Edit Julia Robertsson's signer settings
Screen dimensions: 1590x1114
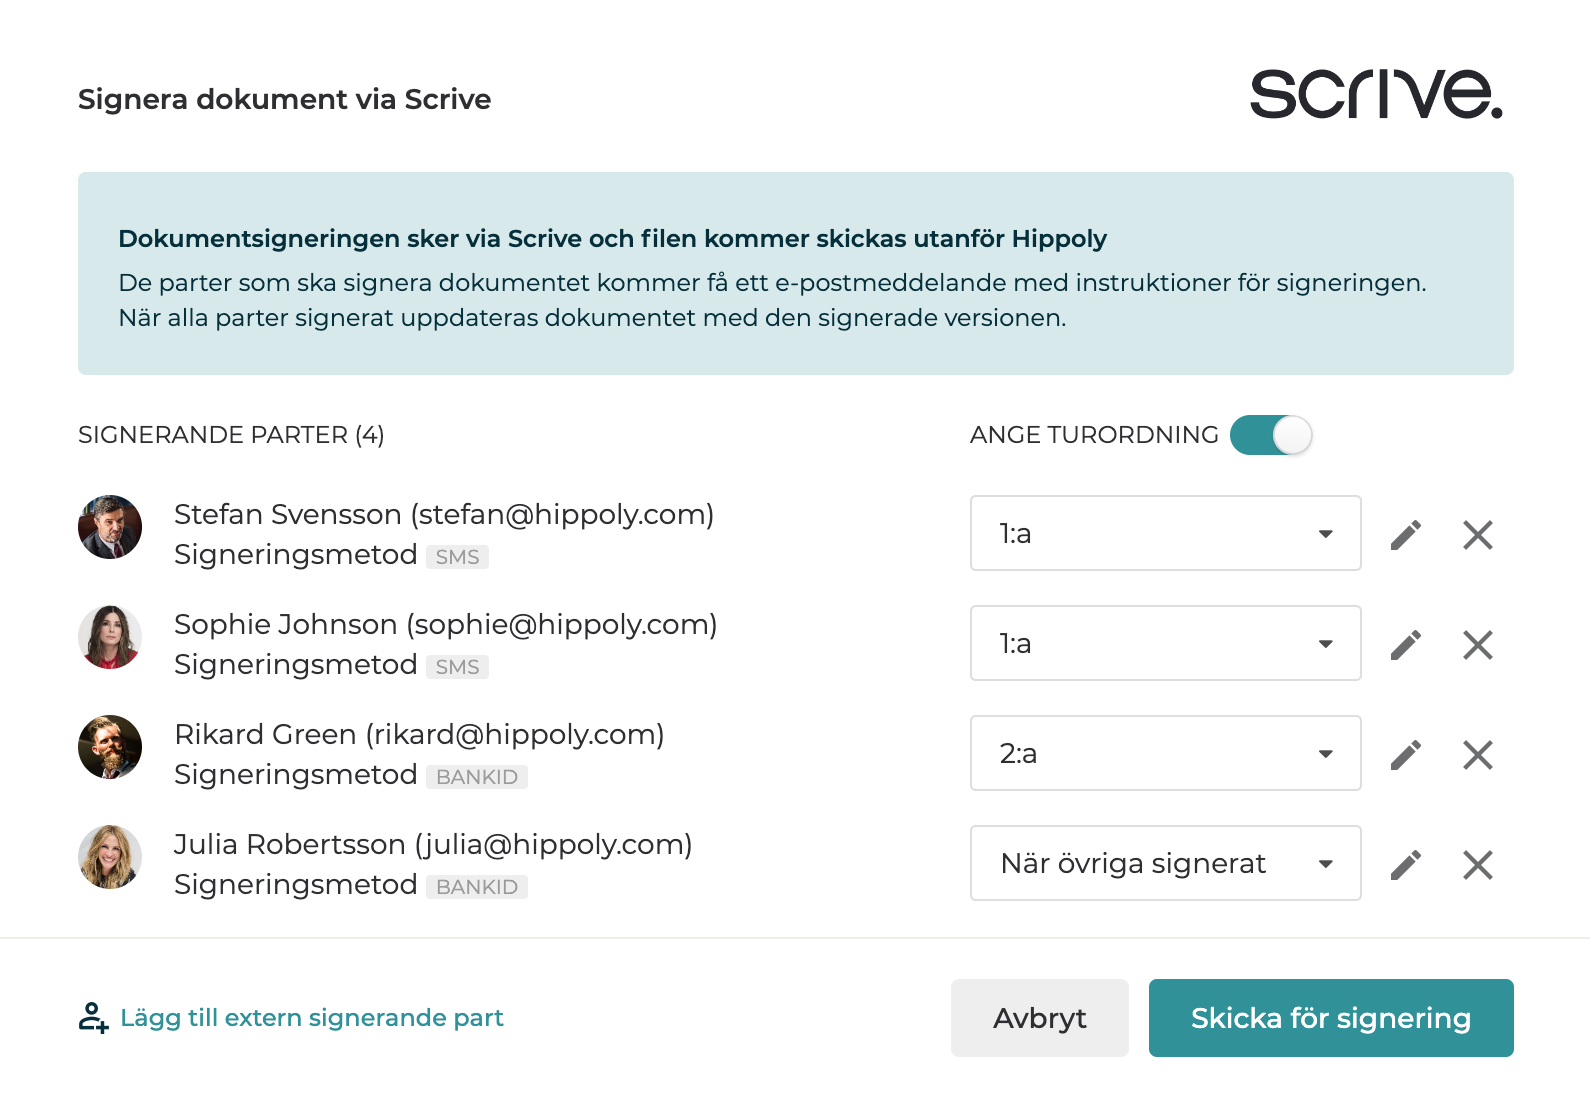coord(1405,865)
